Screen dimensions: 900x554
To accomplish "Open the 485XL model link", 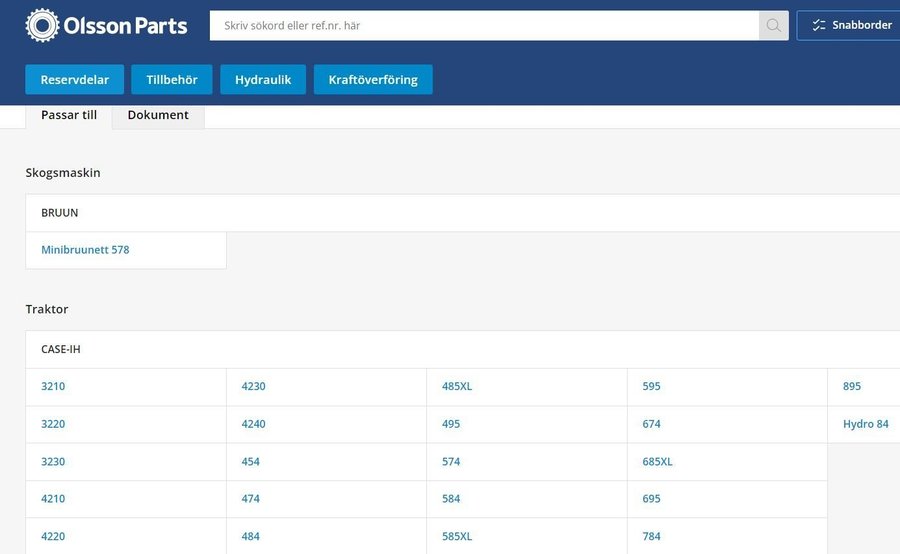I will [457, 387].
